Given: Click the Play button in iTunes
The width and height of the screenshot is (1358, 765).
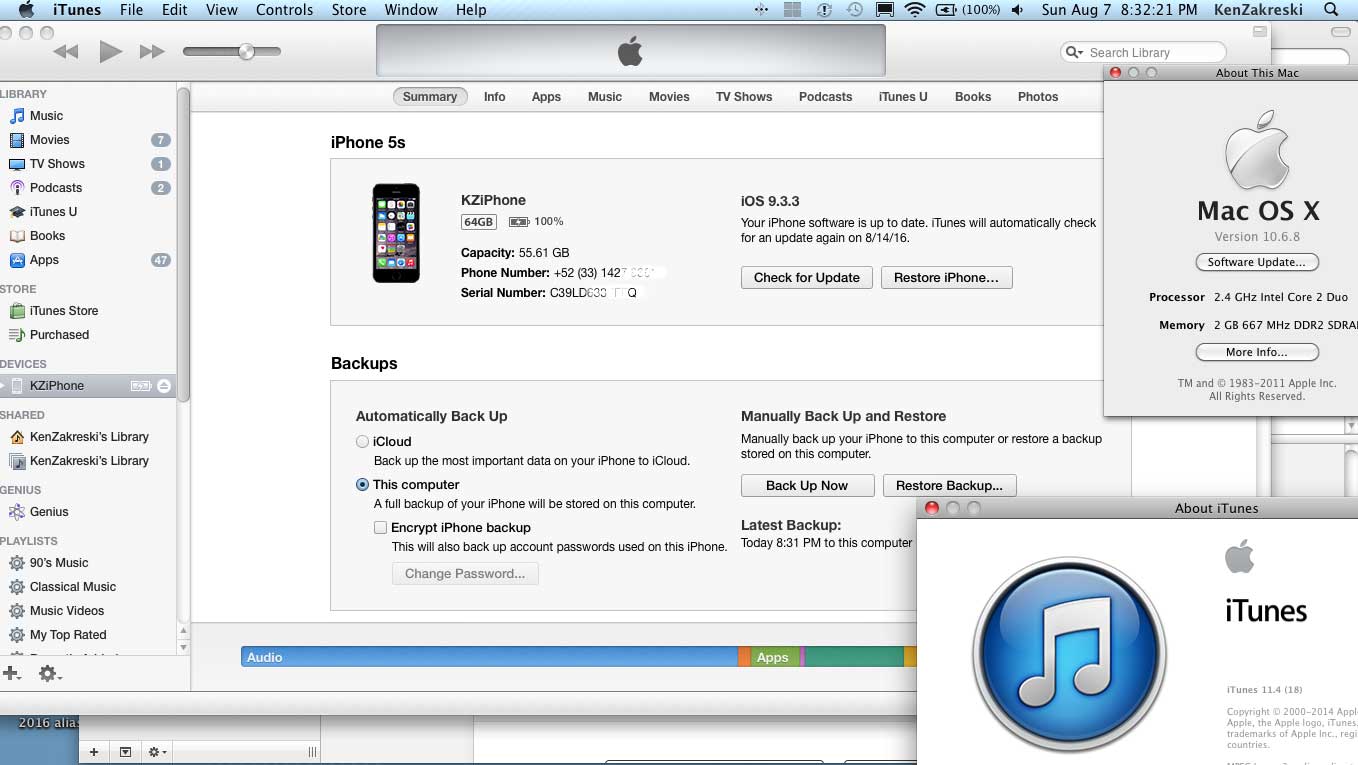Looking at the screenshot, I should click(110, 51).
